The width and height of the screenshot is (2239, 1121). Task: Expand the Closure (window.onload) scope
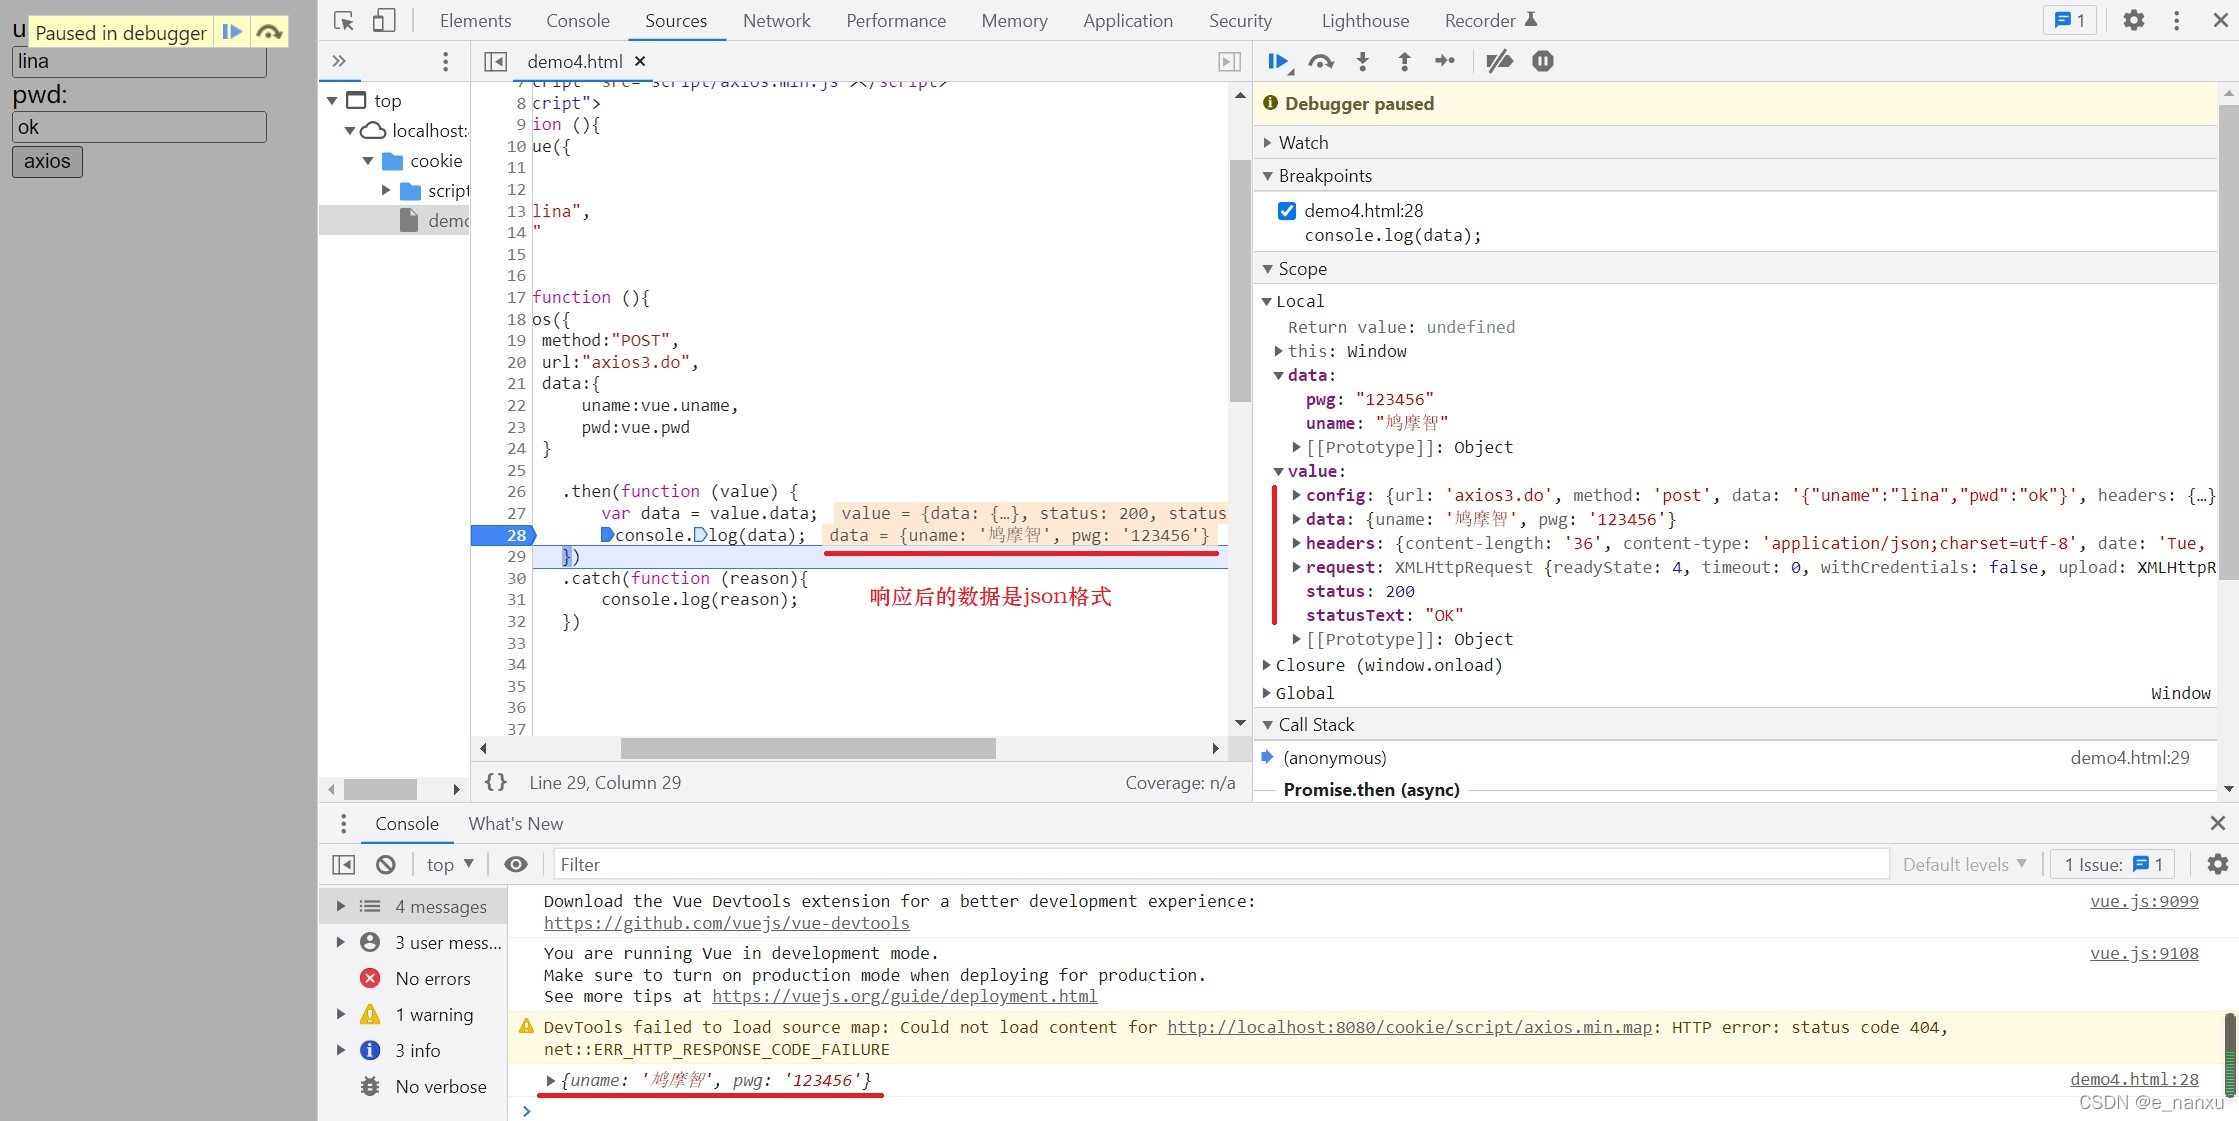tap(1267, 665)
